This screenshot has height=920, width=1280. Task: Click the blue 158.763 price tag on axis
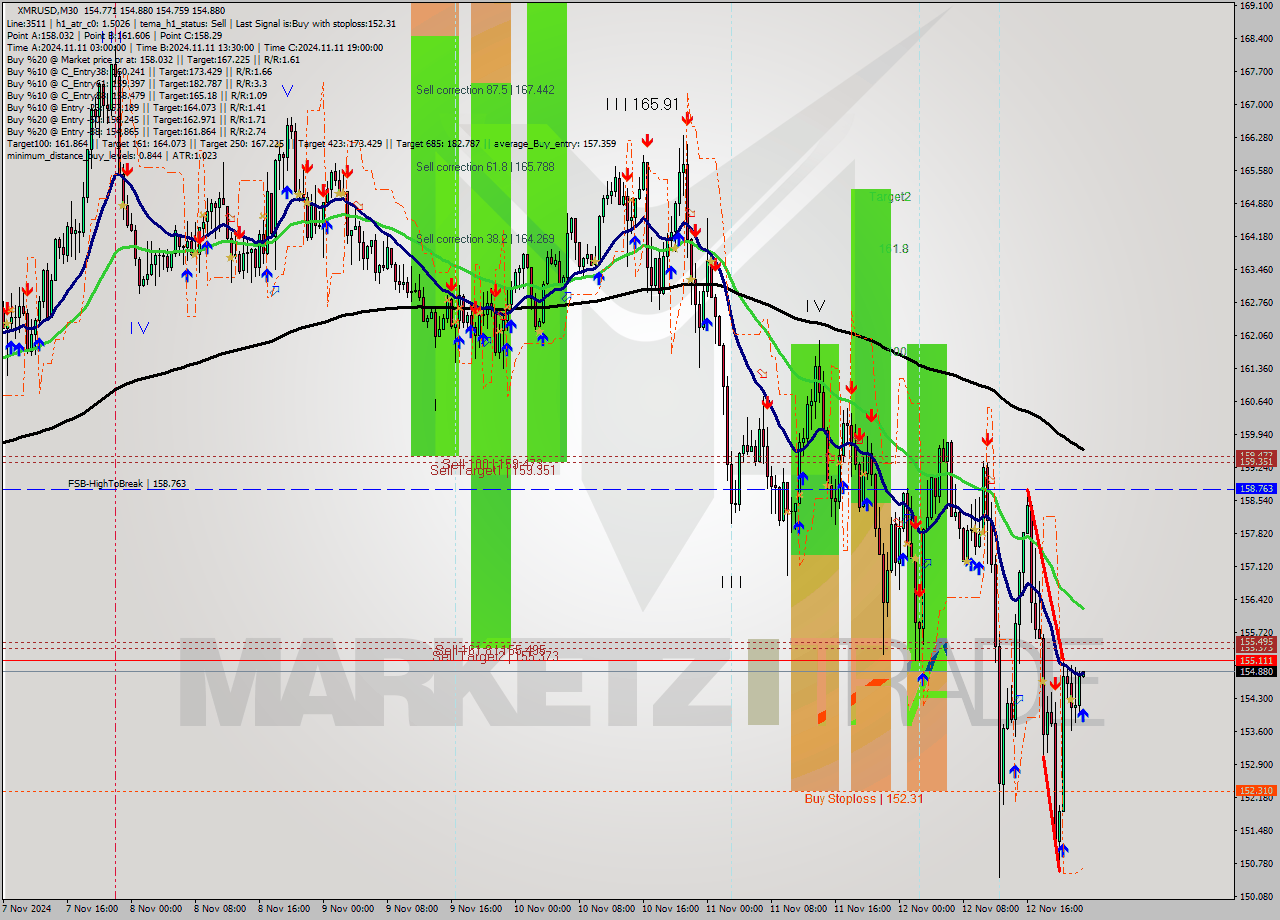(1256, 489)
